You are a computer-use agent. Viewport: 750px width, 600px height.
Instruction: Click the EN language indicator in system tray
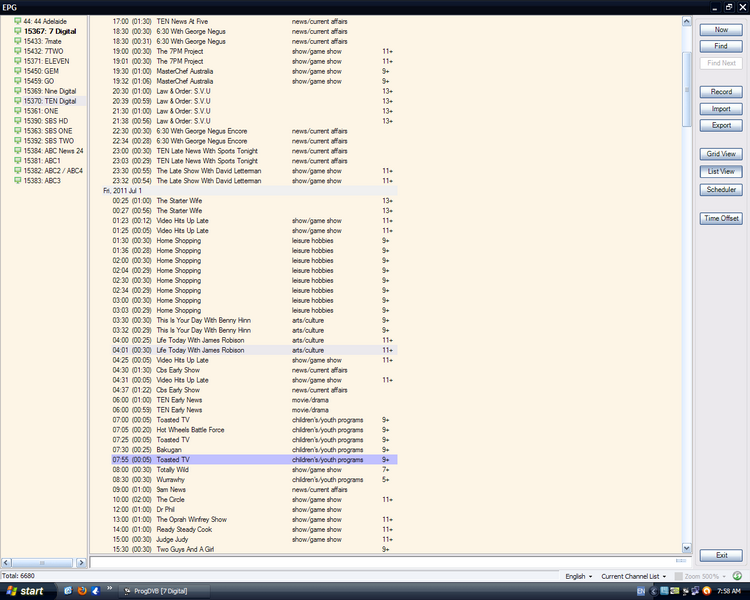click(x=640, y=591)
